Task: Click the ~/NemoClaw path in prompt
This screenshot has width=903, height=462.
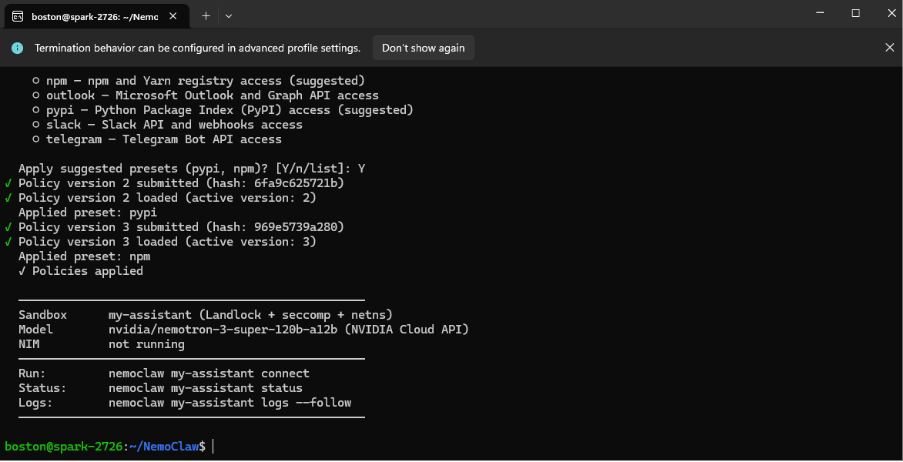Action: [x=163, y=446]
